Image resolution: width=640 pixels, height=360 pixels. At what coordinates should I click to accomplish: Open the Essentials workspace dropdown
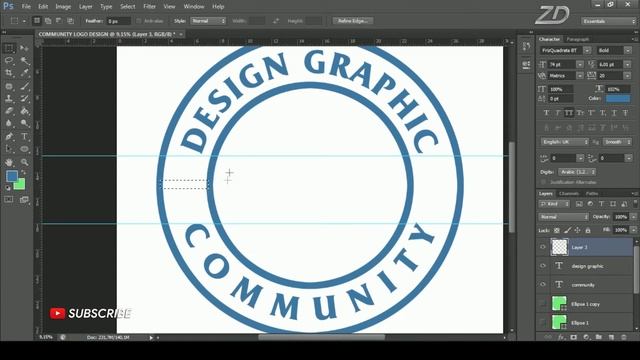point(608,21)
